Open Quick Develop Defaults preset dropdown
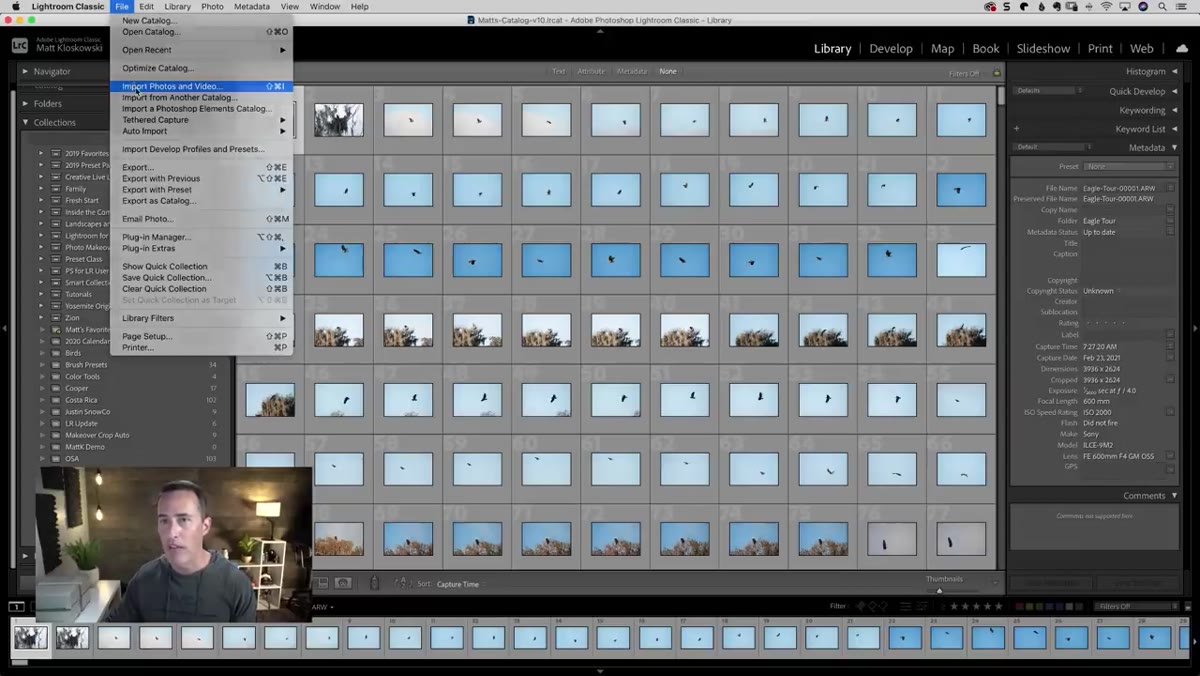The width and height of the screenshot is (1200, 676). pos(1049,90)
